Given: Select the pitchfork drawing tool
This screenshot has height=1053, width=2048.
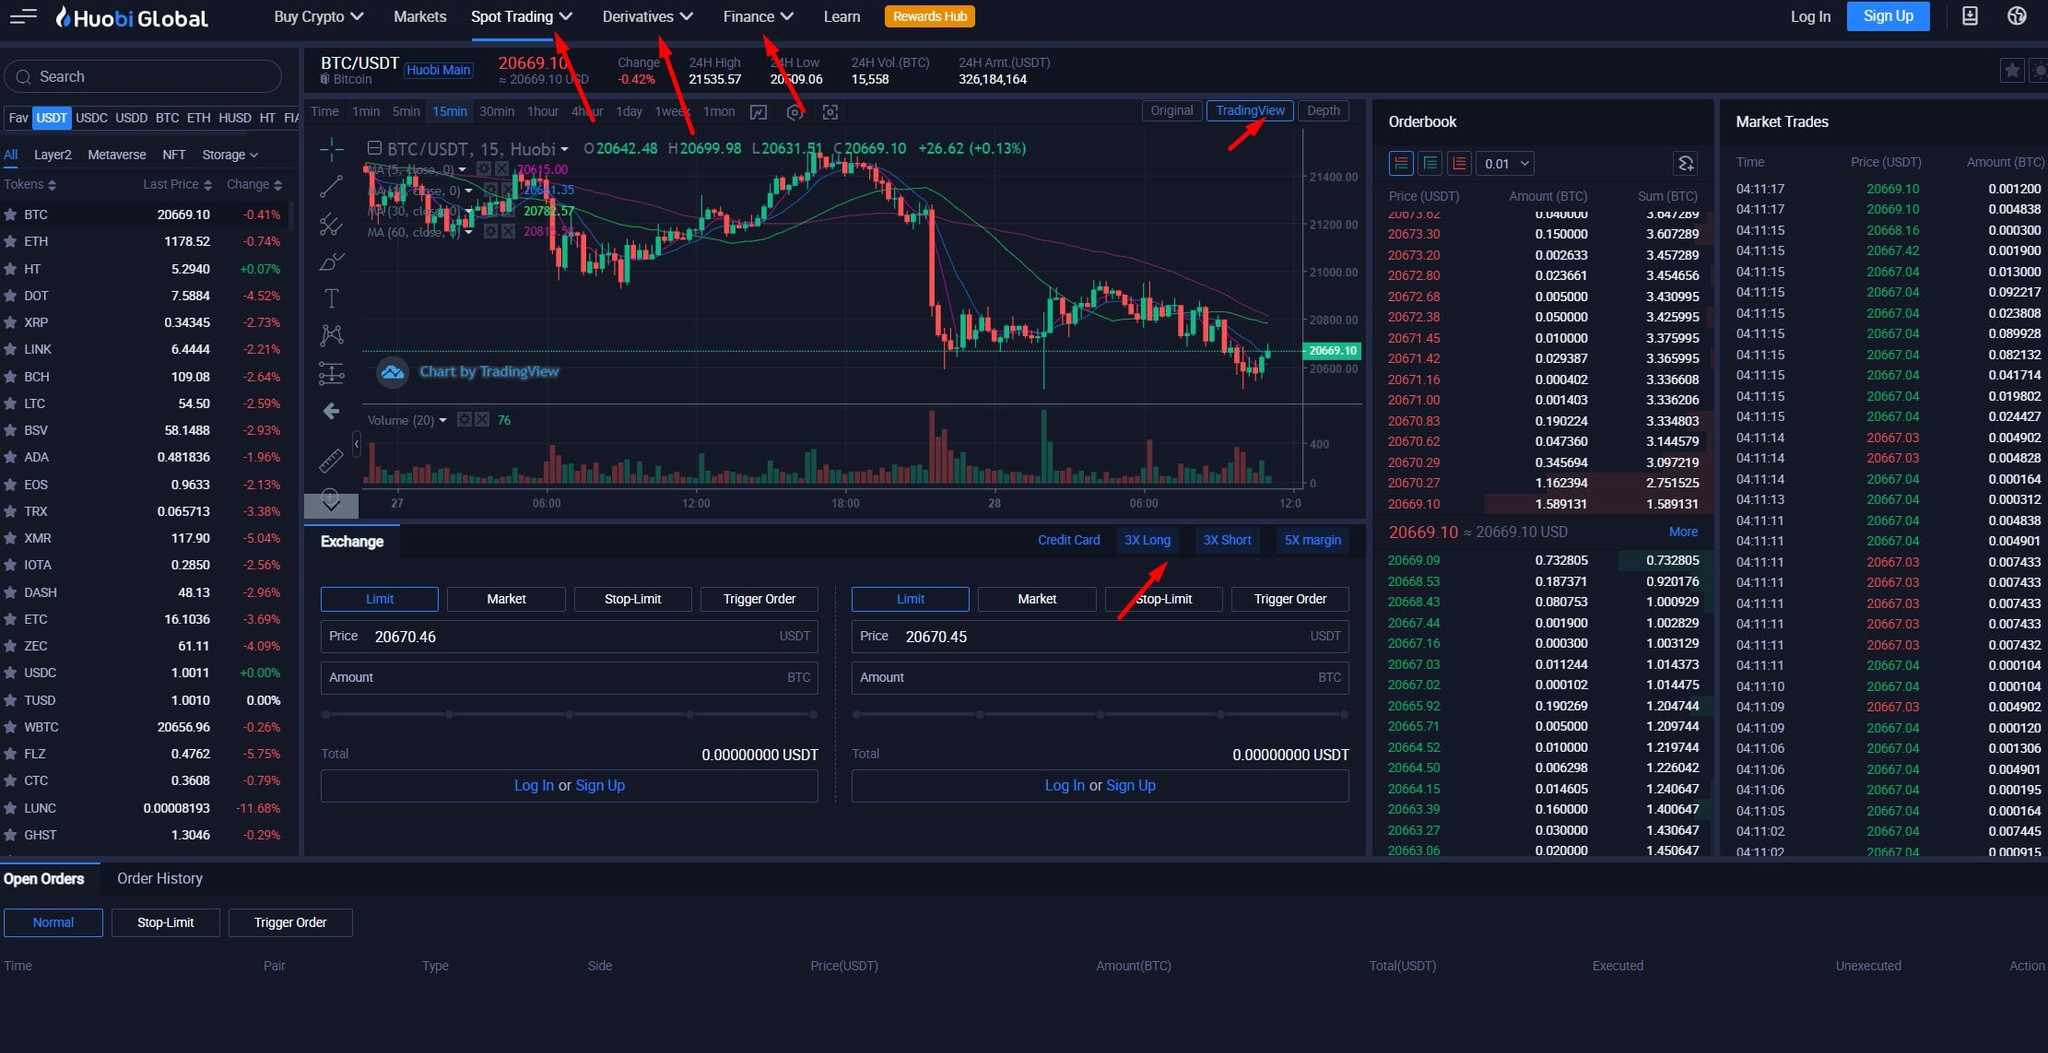Looking at the screenshot, I should tap(331, 224).
